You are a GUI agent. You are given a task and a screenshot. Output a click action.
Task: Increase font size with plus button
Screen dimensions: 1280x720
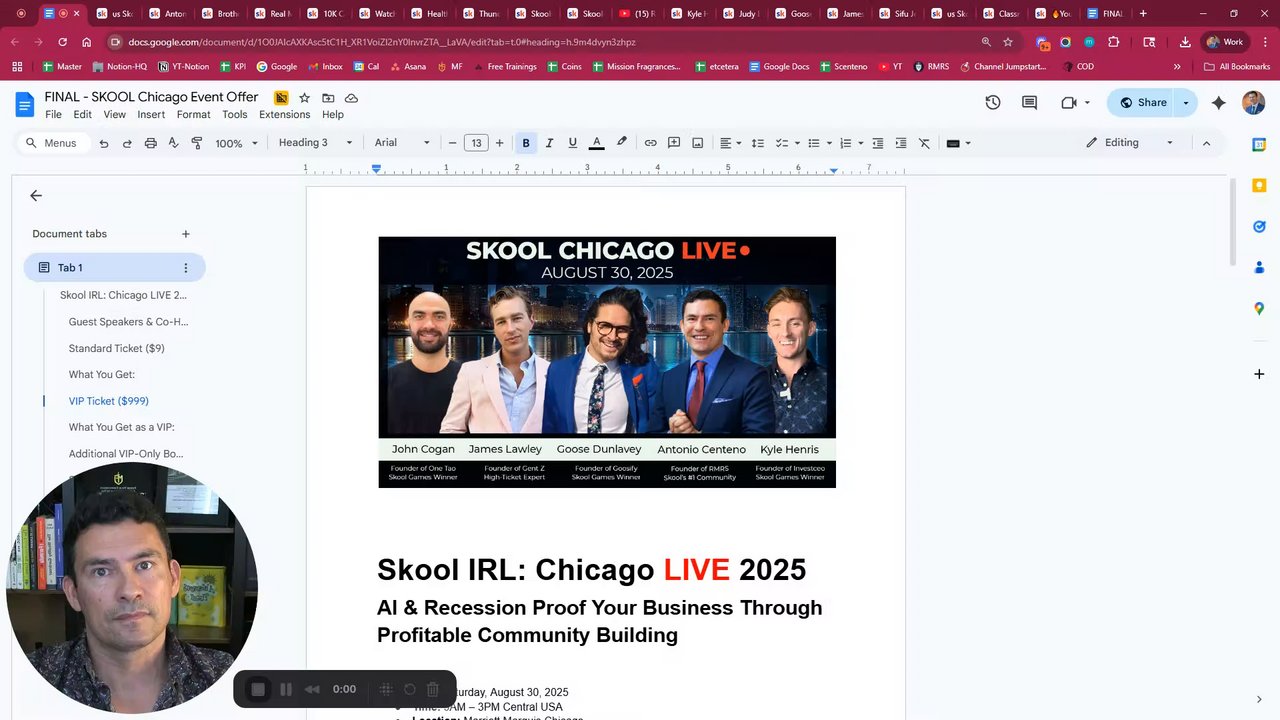point(500,143)
